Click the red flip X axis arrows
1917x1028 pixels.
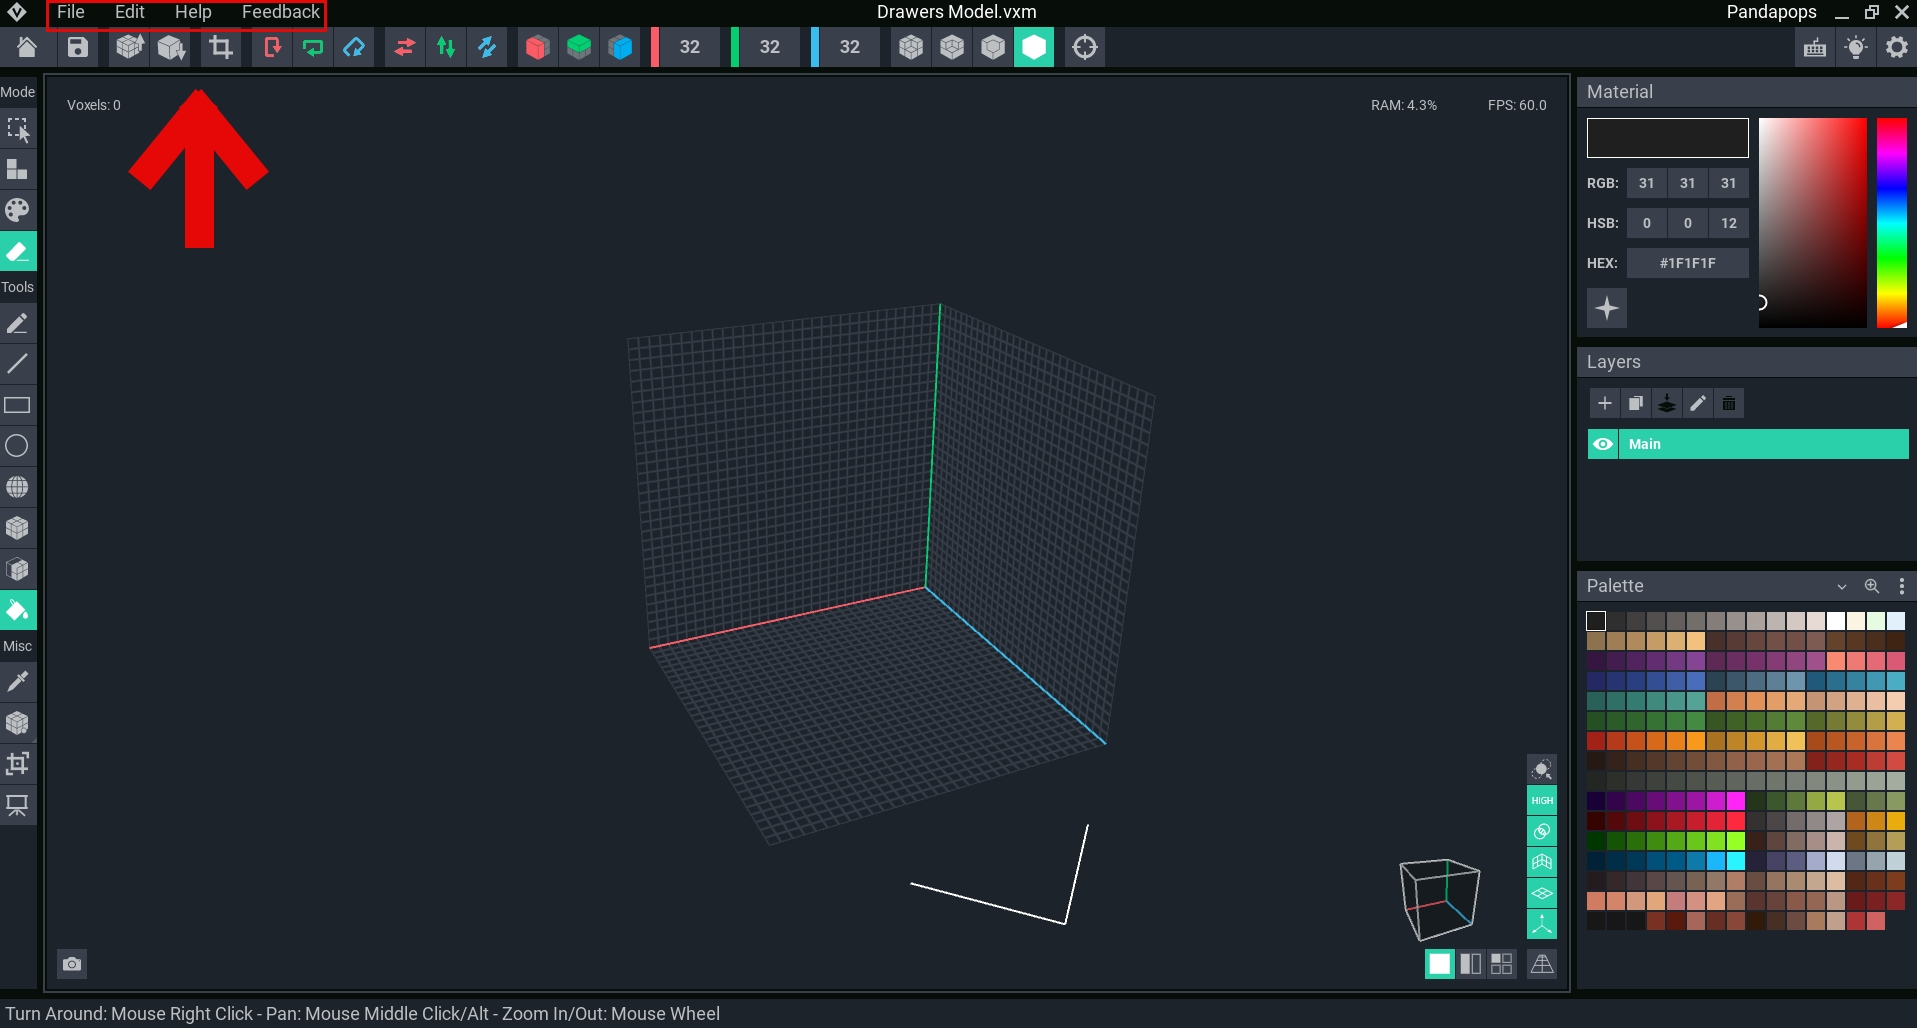[404, 47]
